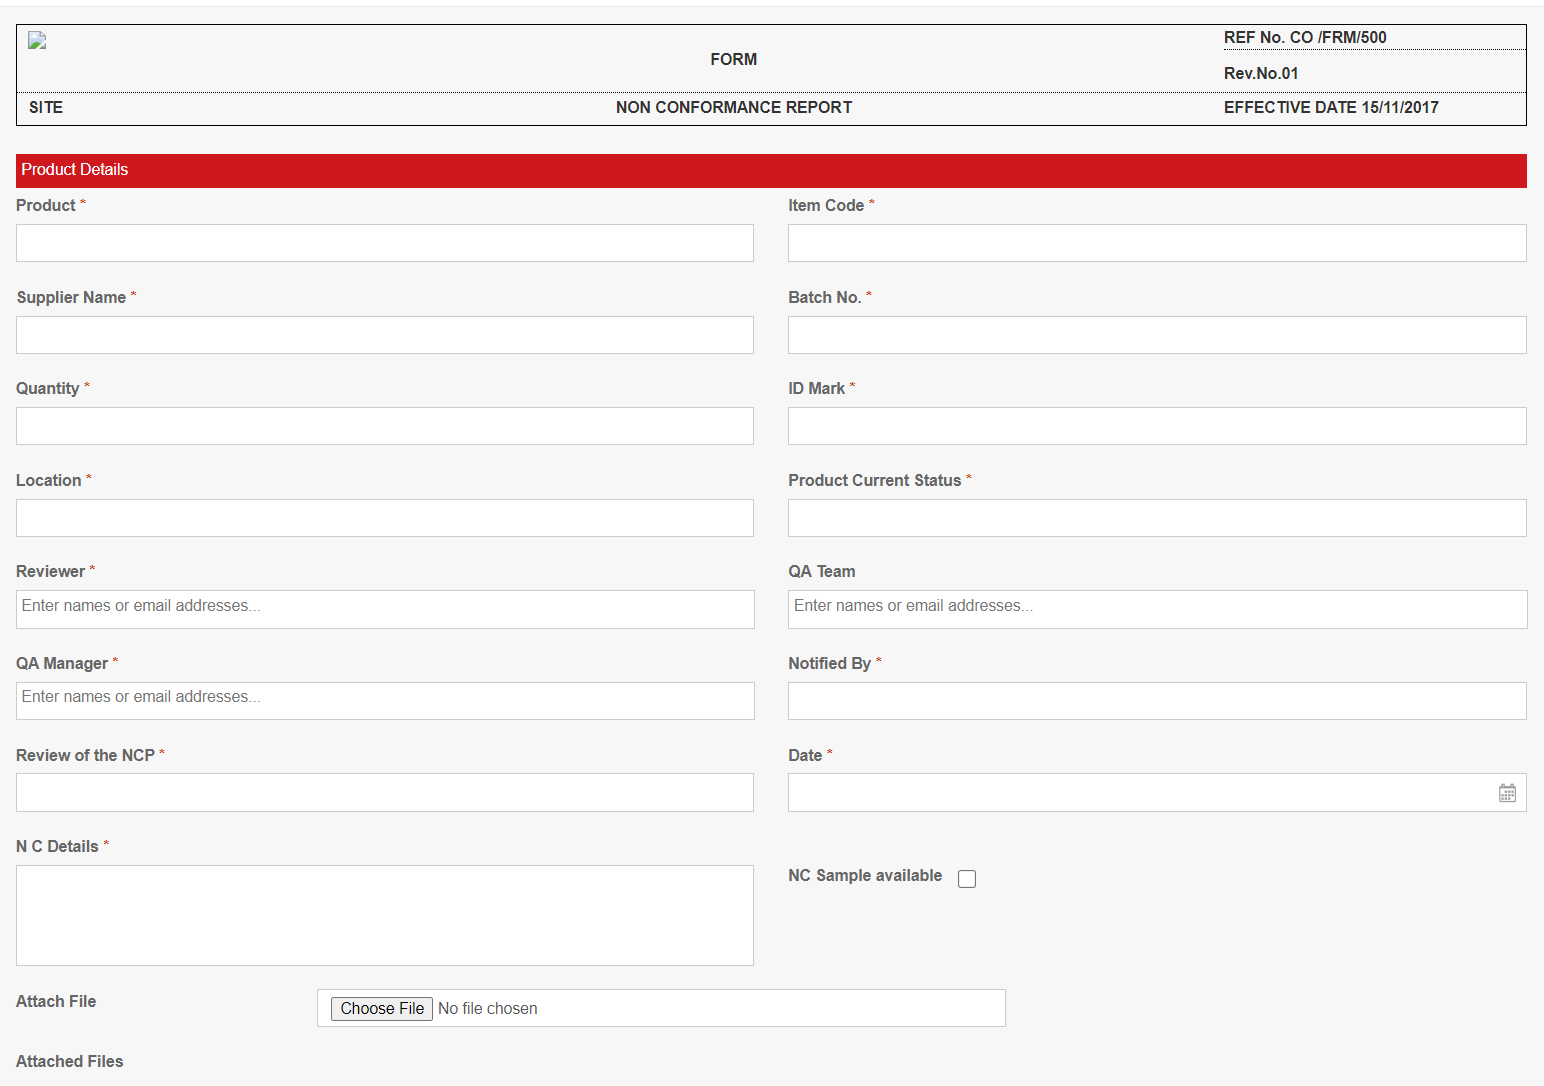Click the Supplier Name input field
The width and height of the screenshot is (1544, 1086).
pyautogui.click(x=384, y=335)
